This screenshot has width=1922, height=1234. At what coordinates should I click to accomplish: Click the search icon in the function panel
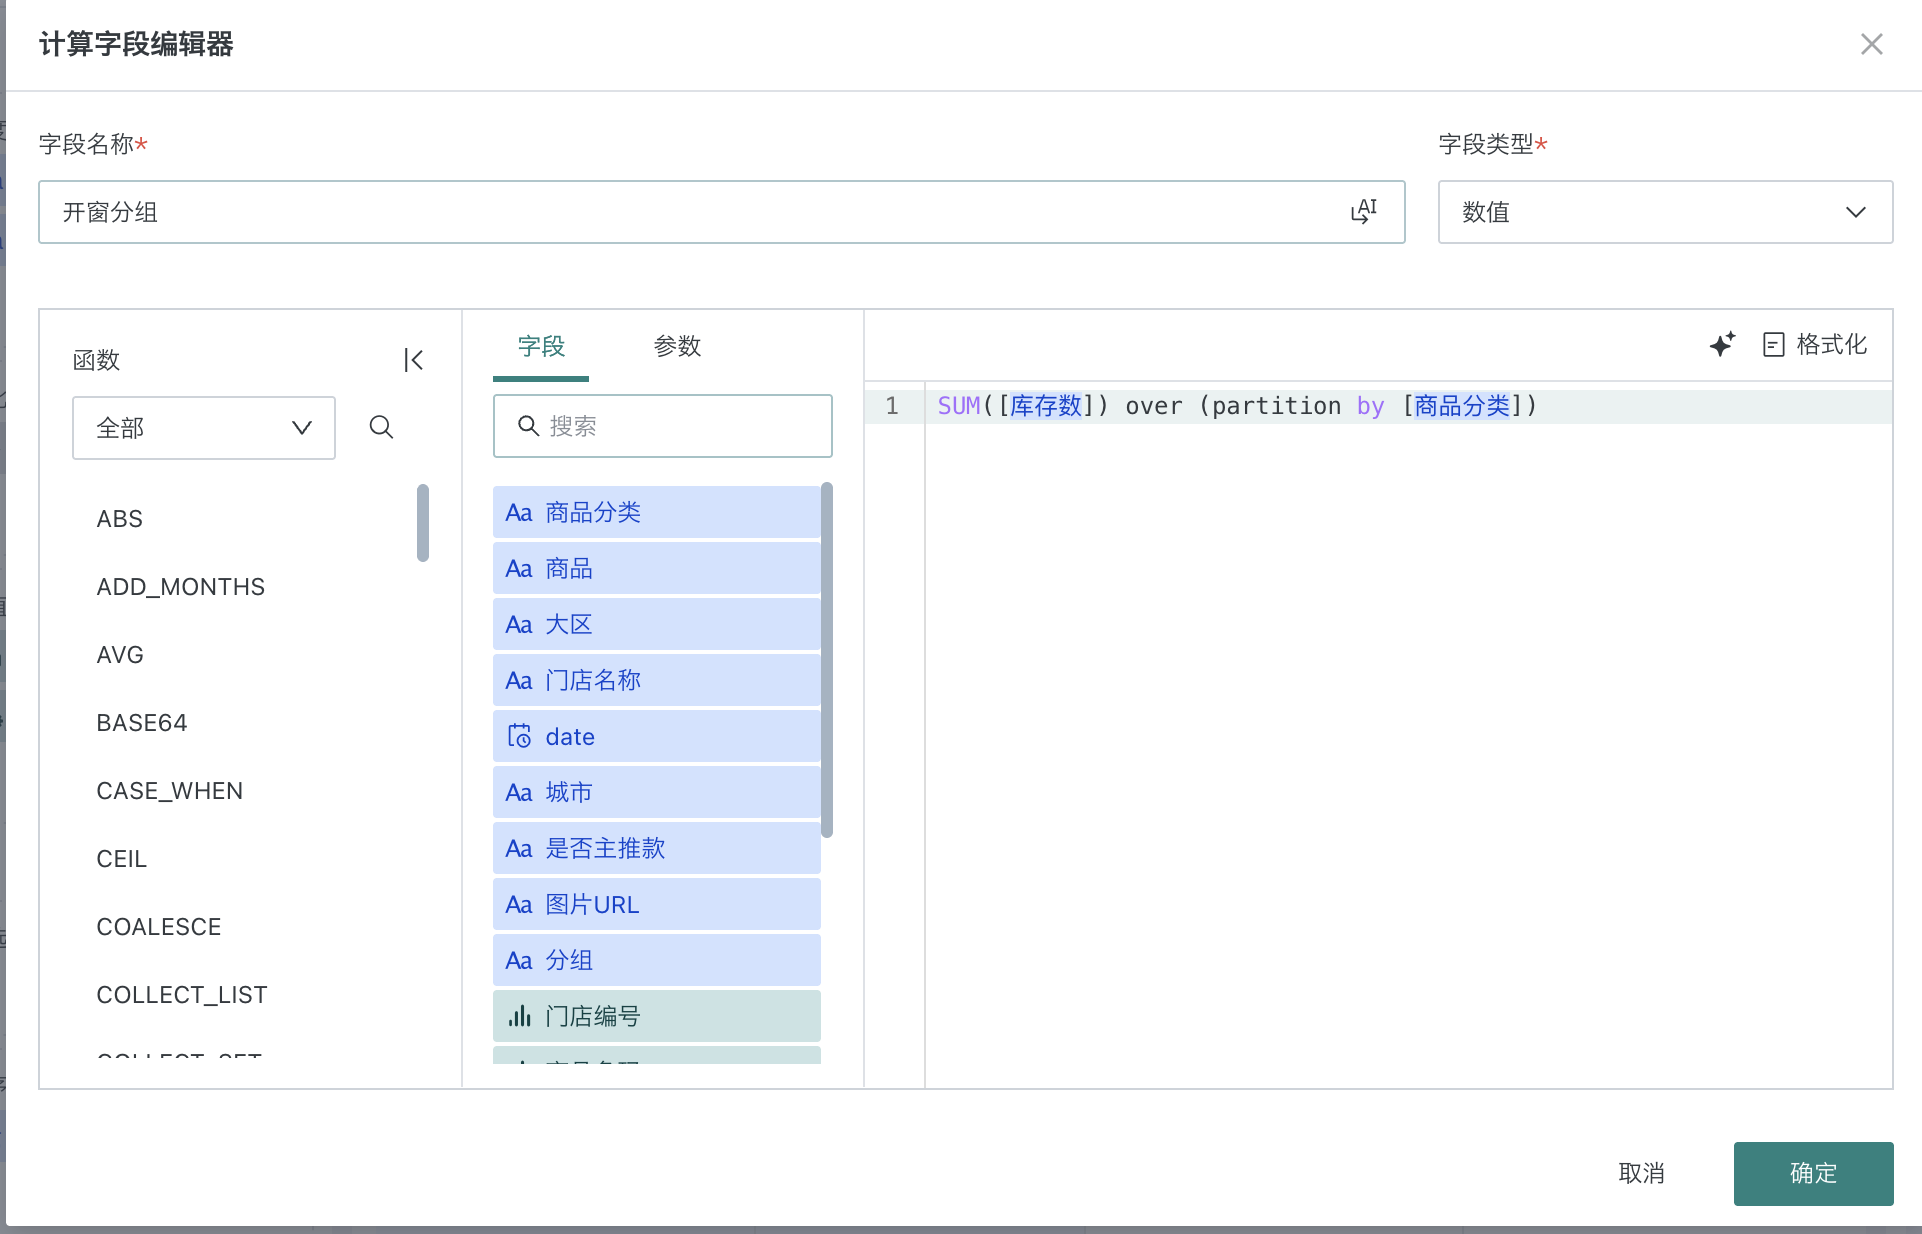381,428
